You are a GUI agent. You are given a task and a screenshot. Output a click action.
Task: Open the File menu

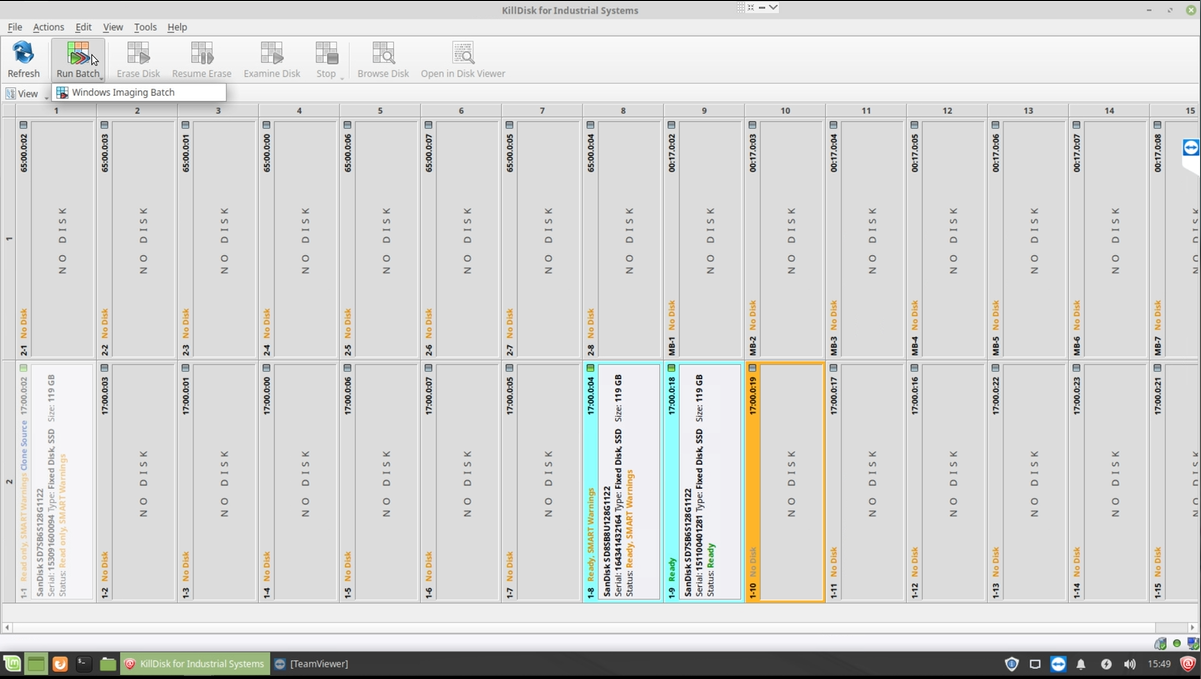(15, 27)
